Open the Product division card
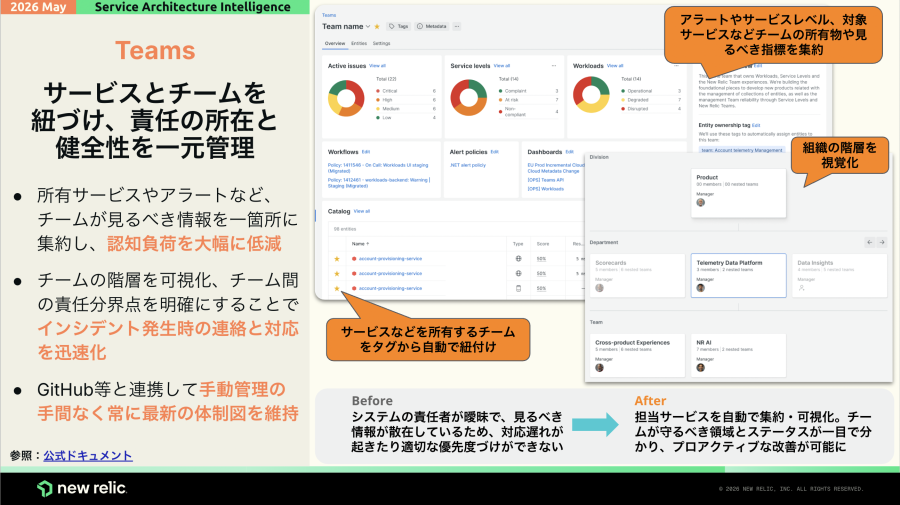900x505 pixels. pyautogui.click(x=739, y=193)
